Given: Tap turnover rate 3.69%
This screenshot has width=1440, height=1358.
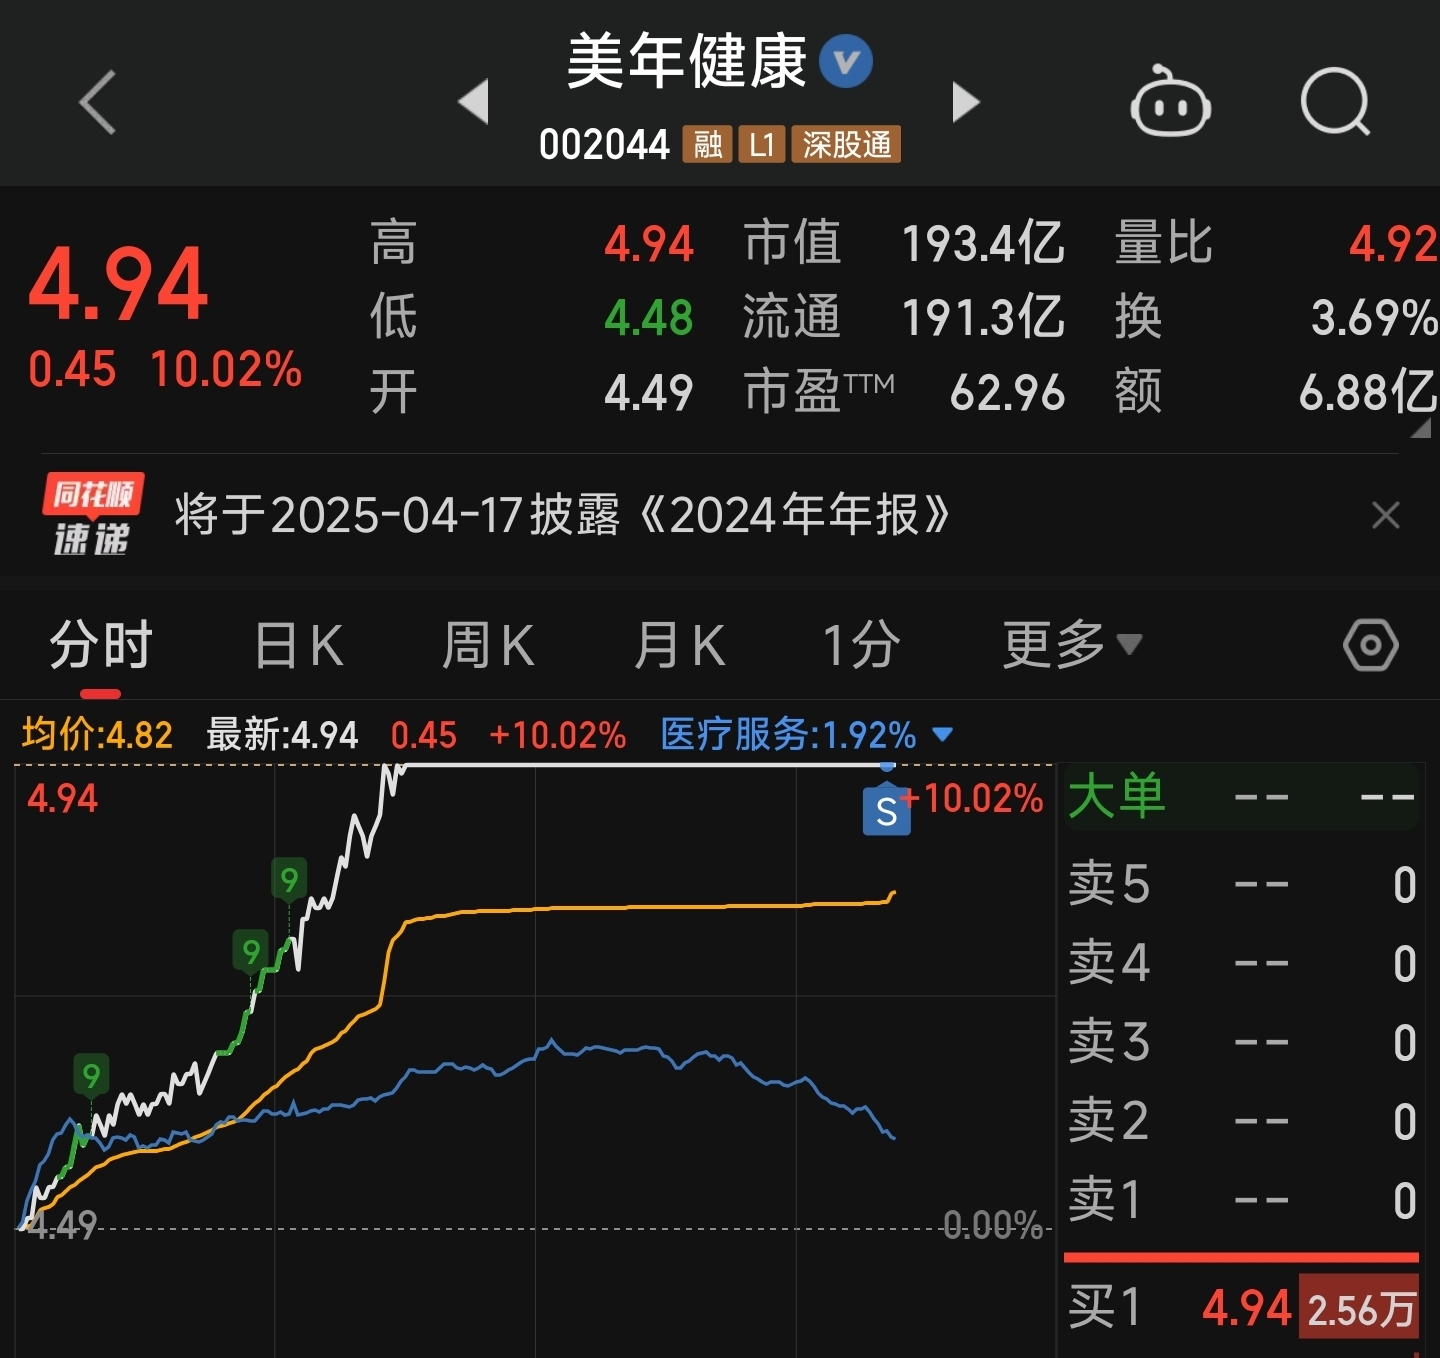Looking at the screenshot, I should (1374, 318).
